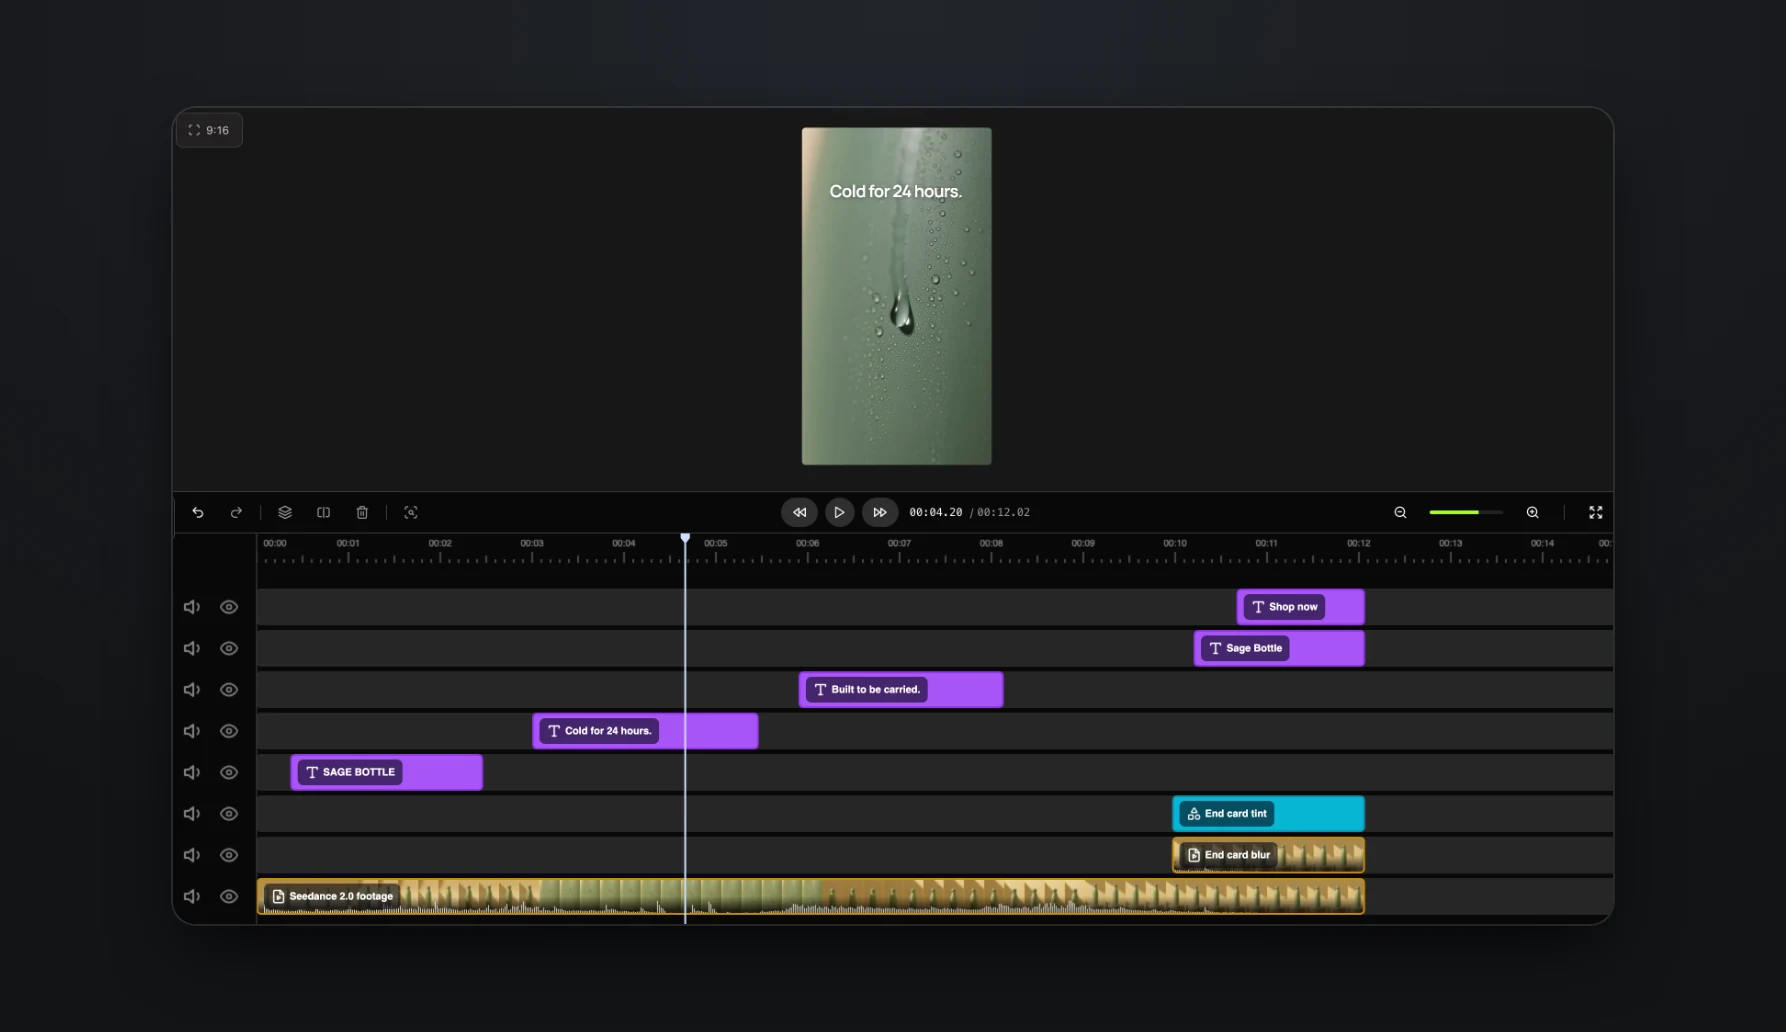Image resolution: width=1786 pixels, height=1032 pixels.
Task: Select the SAGE BOTTLE title clip
Action: [x=387, y=772]
